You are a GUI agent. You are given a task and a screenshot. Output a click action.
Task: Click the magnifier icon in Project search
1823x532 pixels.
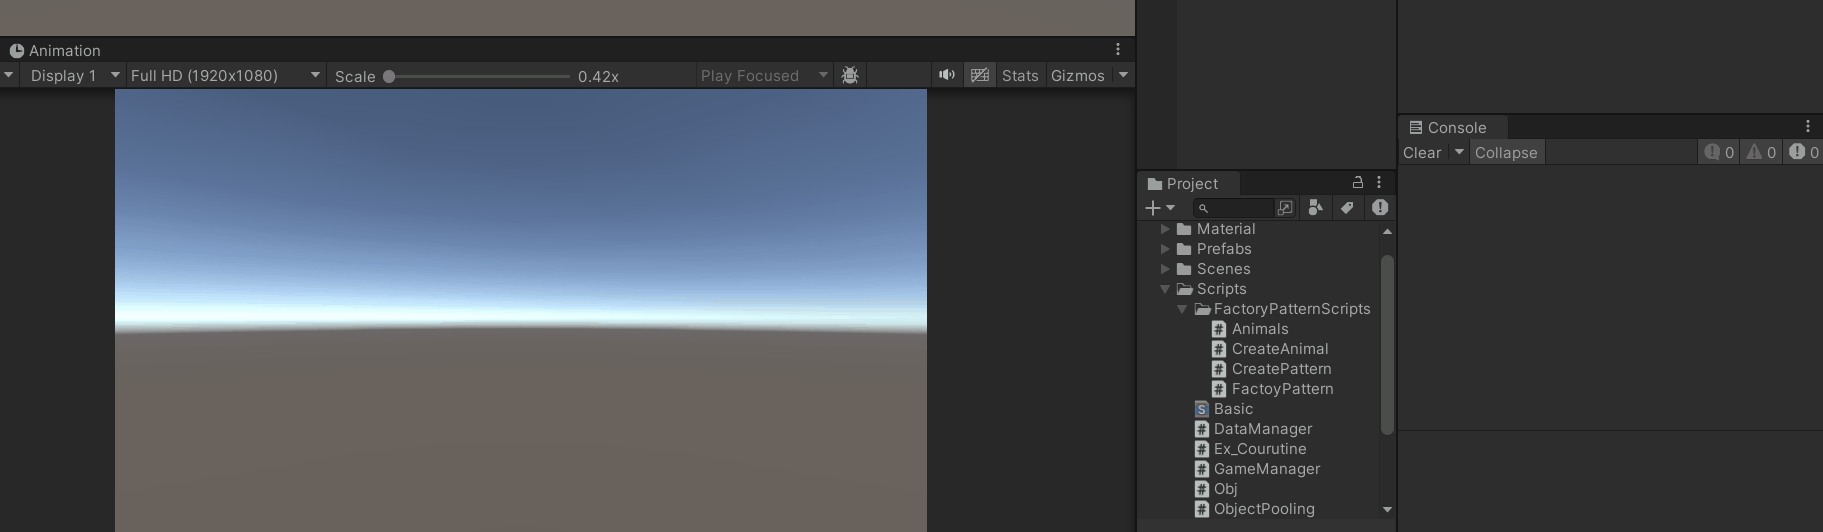1203,208
